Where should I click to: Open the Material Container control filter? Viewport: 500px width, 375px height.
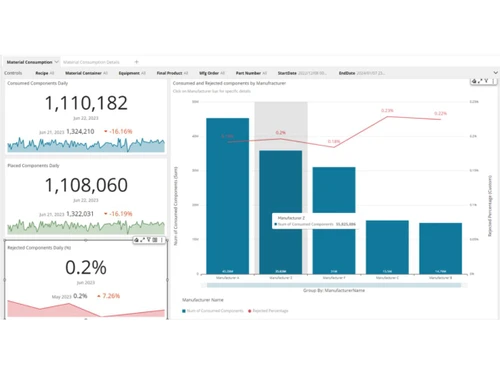86,73
